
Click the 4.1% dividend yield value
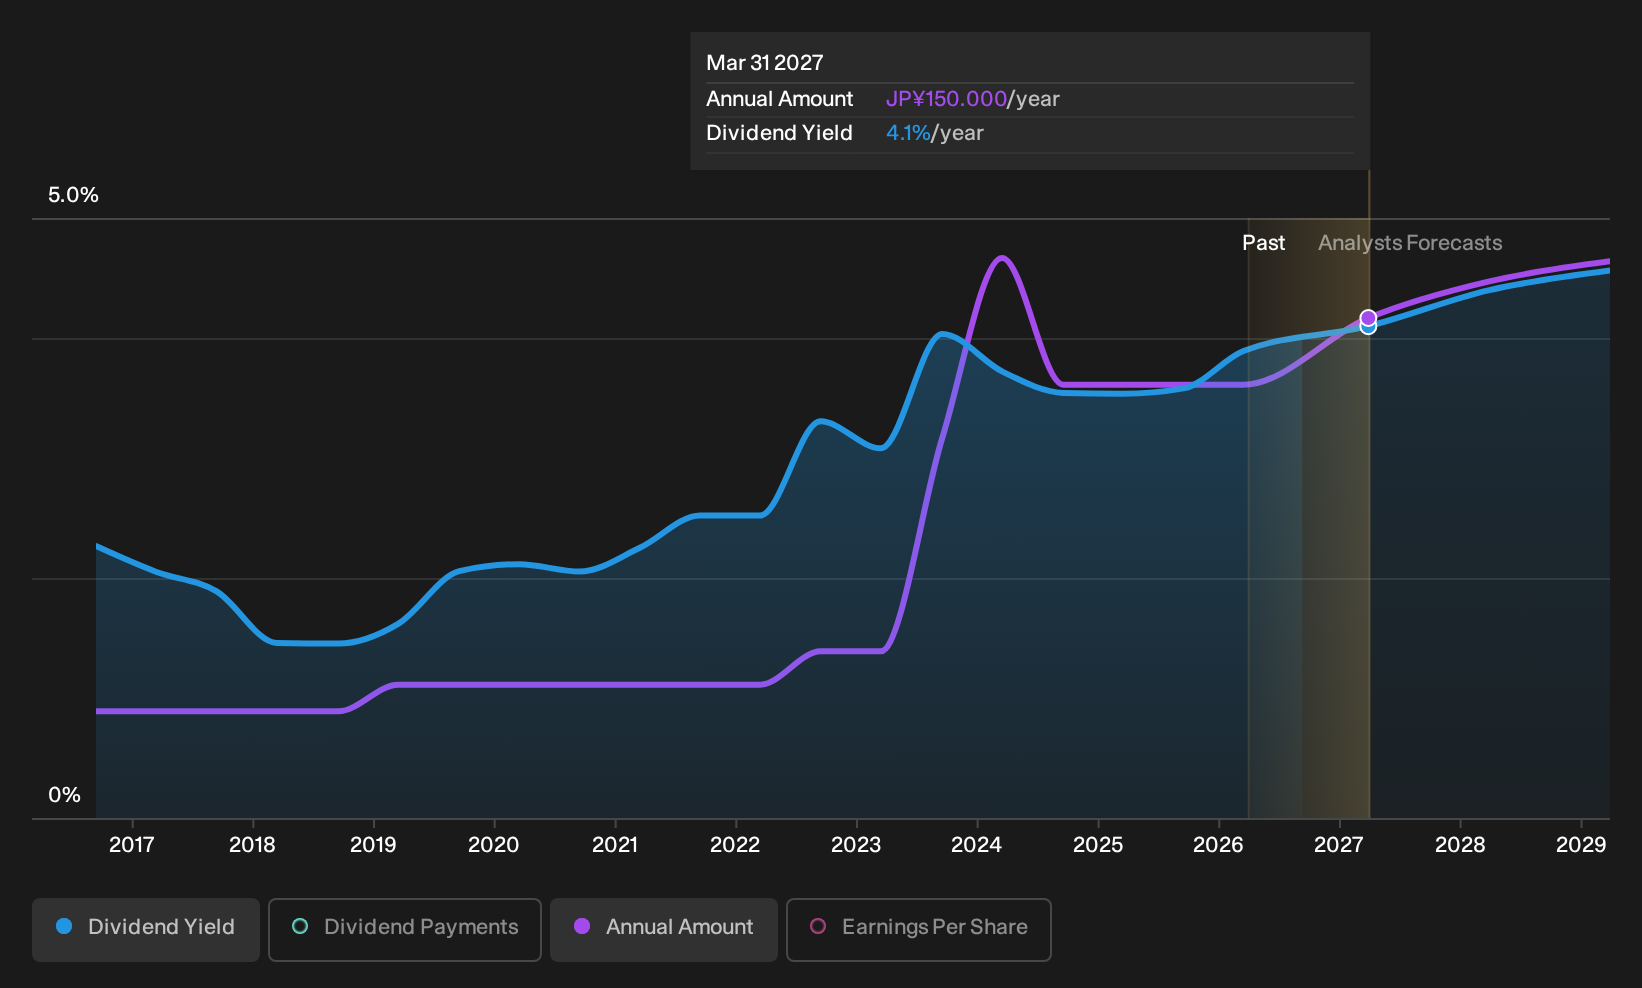point(908,133)
